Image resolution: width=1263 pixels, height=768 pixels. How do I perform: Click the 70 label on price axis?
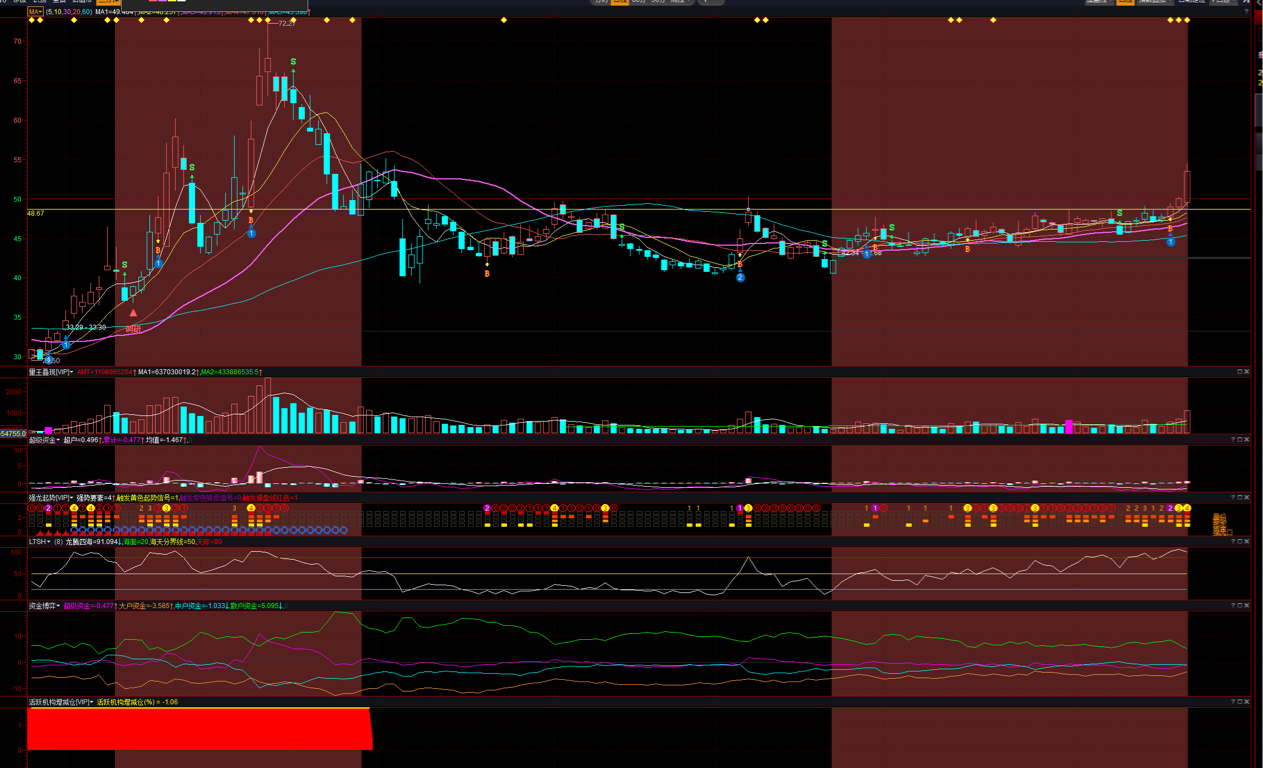(x=17, y=42)
